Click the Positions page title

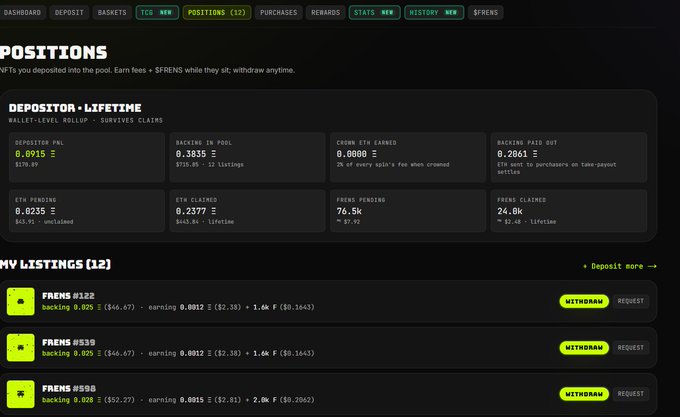coord(53,52)
